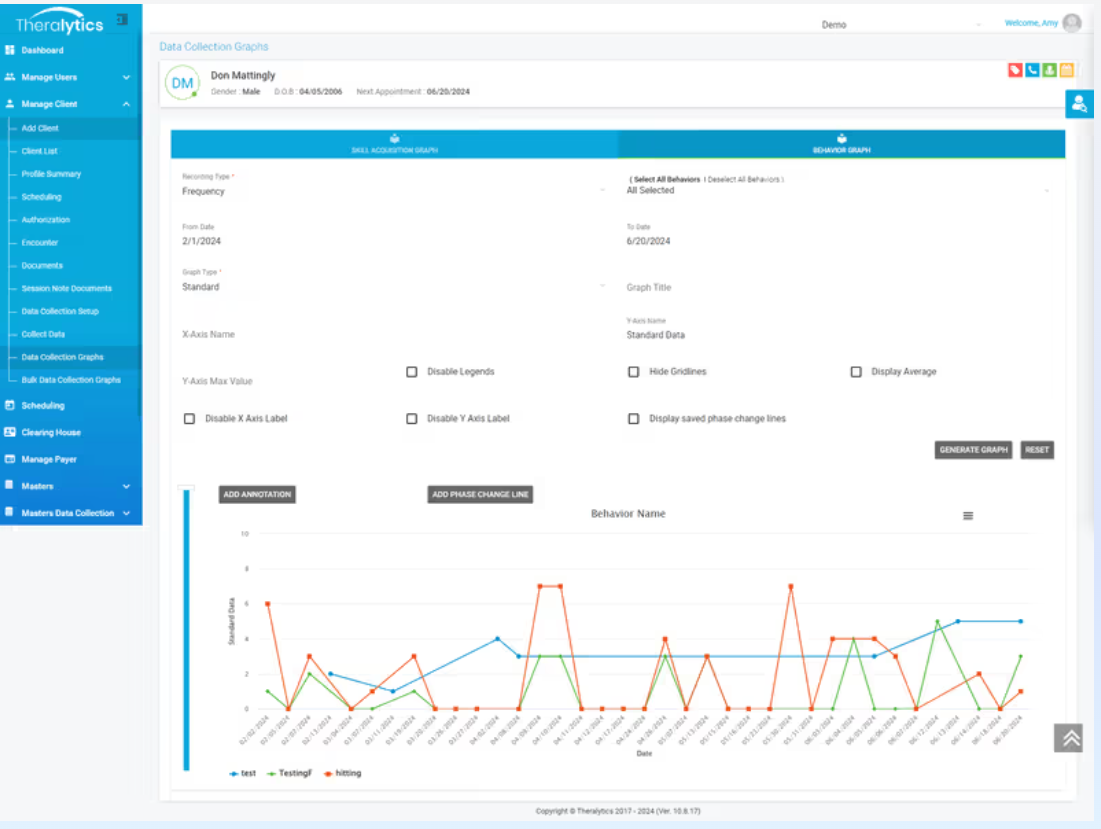The height and width of the screenshot is (829, 1101).
Task: Open Session Note Documents in sidebar
Action: (67, 289)
